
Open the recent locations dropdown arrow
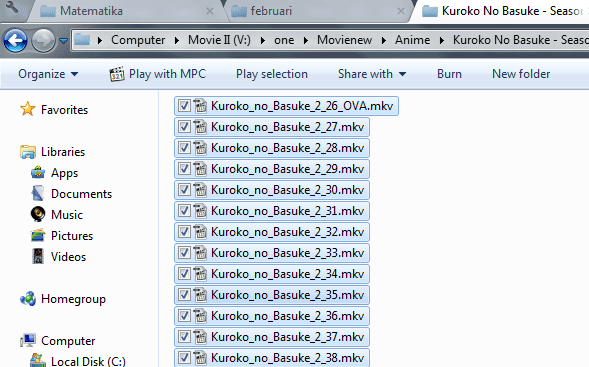point(63,40)
